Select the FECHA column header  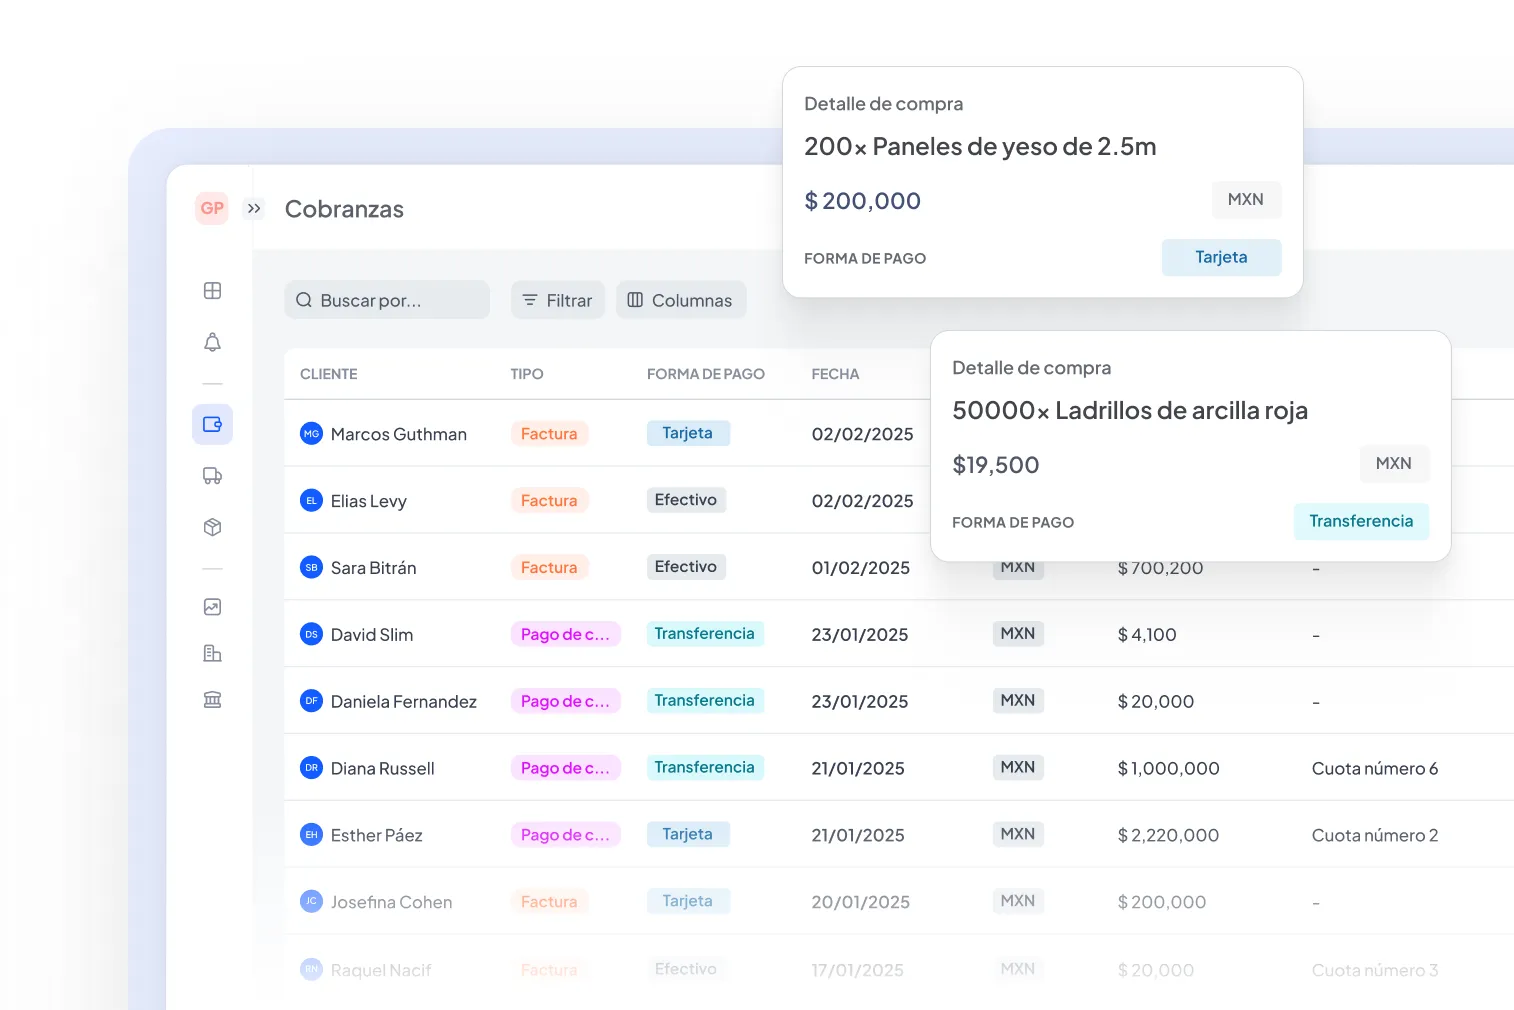click(x=835, y=373)
